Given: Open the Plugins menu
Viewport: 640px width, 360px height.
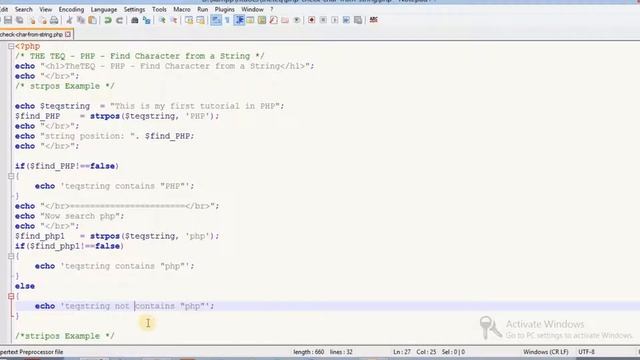Looking at the screenshot, I should point(224,9).
